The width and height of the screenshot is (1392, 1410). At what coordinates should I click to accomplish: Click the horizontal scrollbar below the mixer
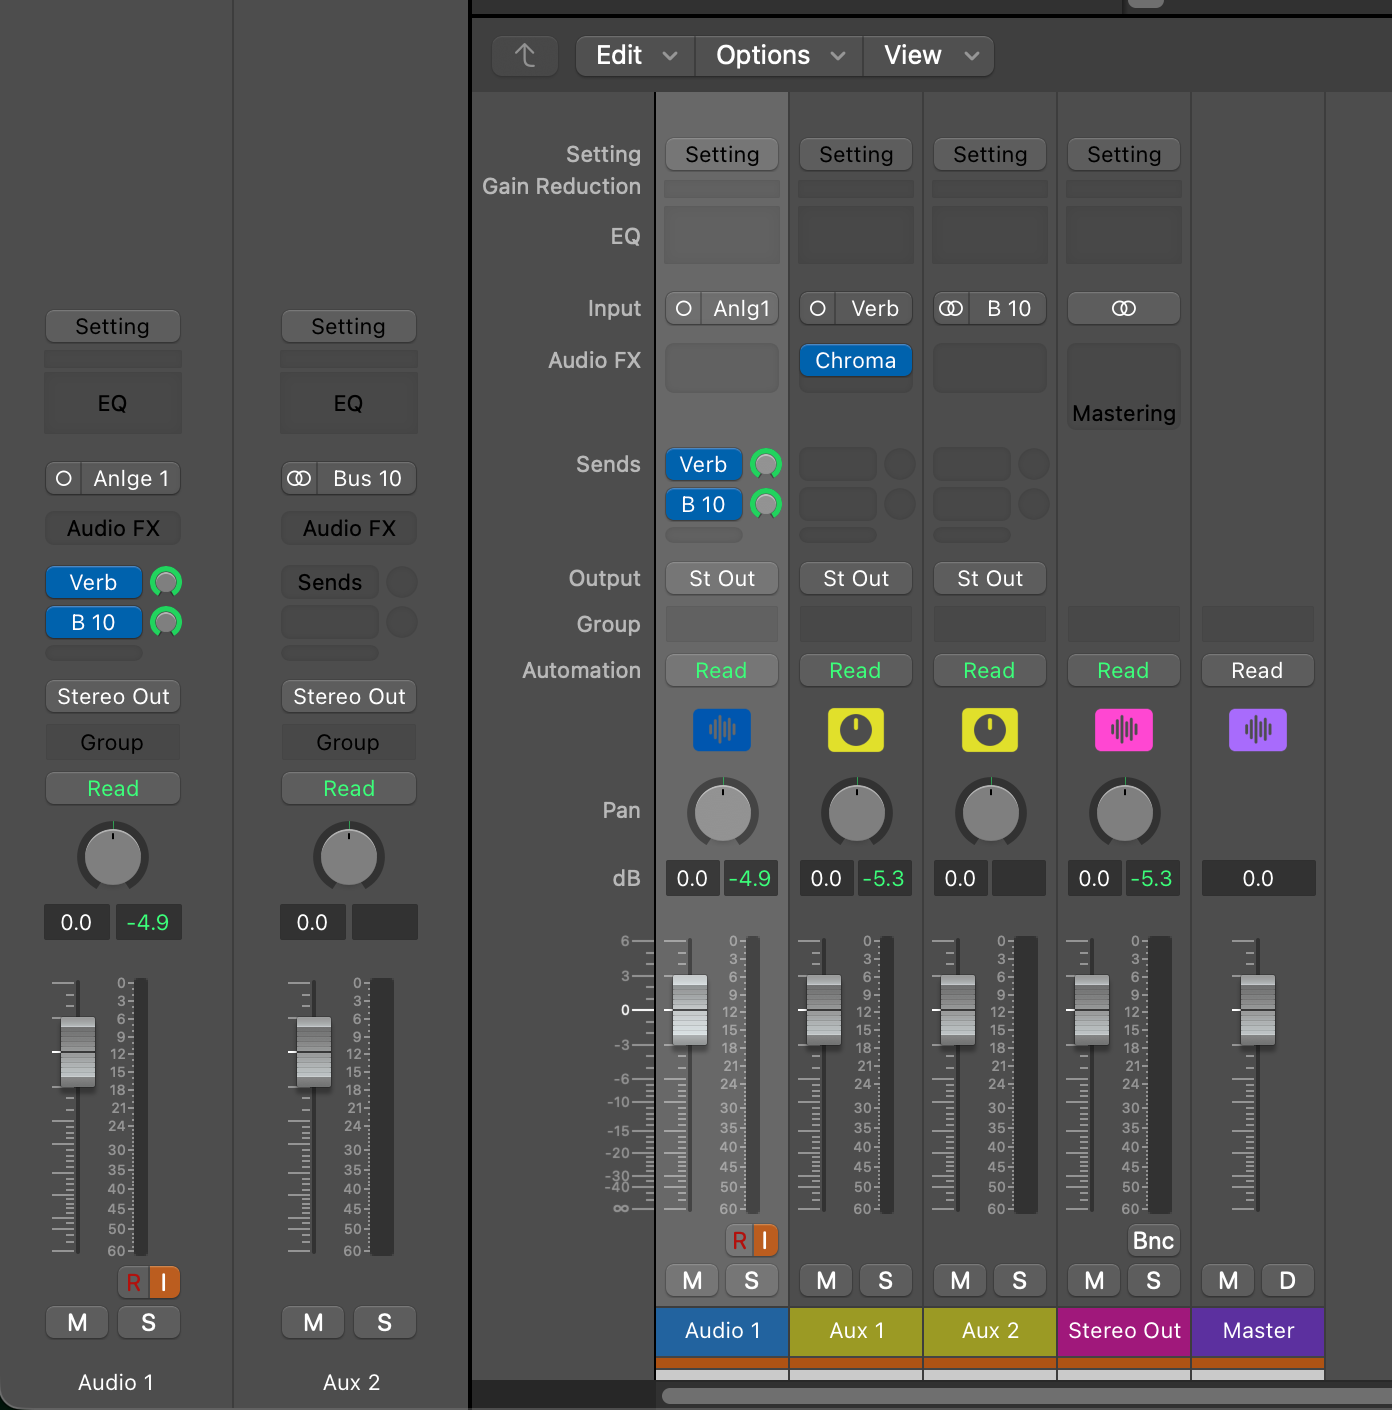(1027, 1395)
